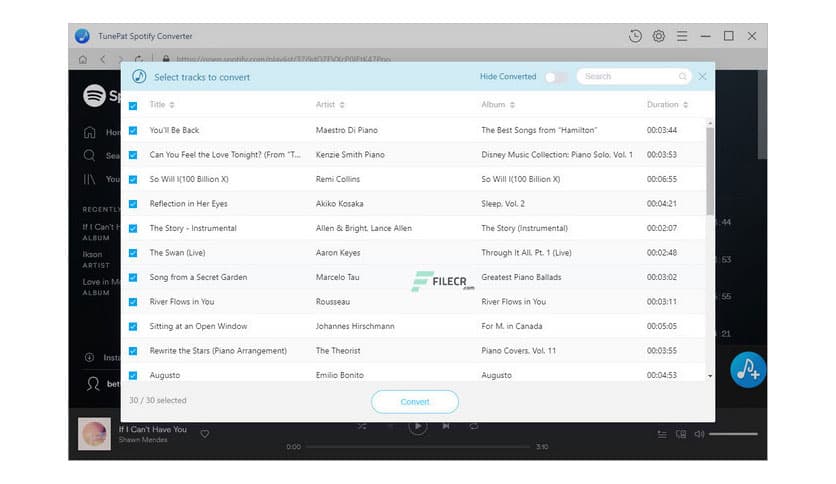Click the home icon in navigation bar
This screenshot has height=484, width=836.
tap(83, 59)
